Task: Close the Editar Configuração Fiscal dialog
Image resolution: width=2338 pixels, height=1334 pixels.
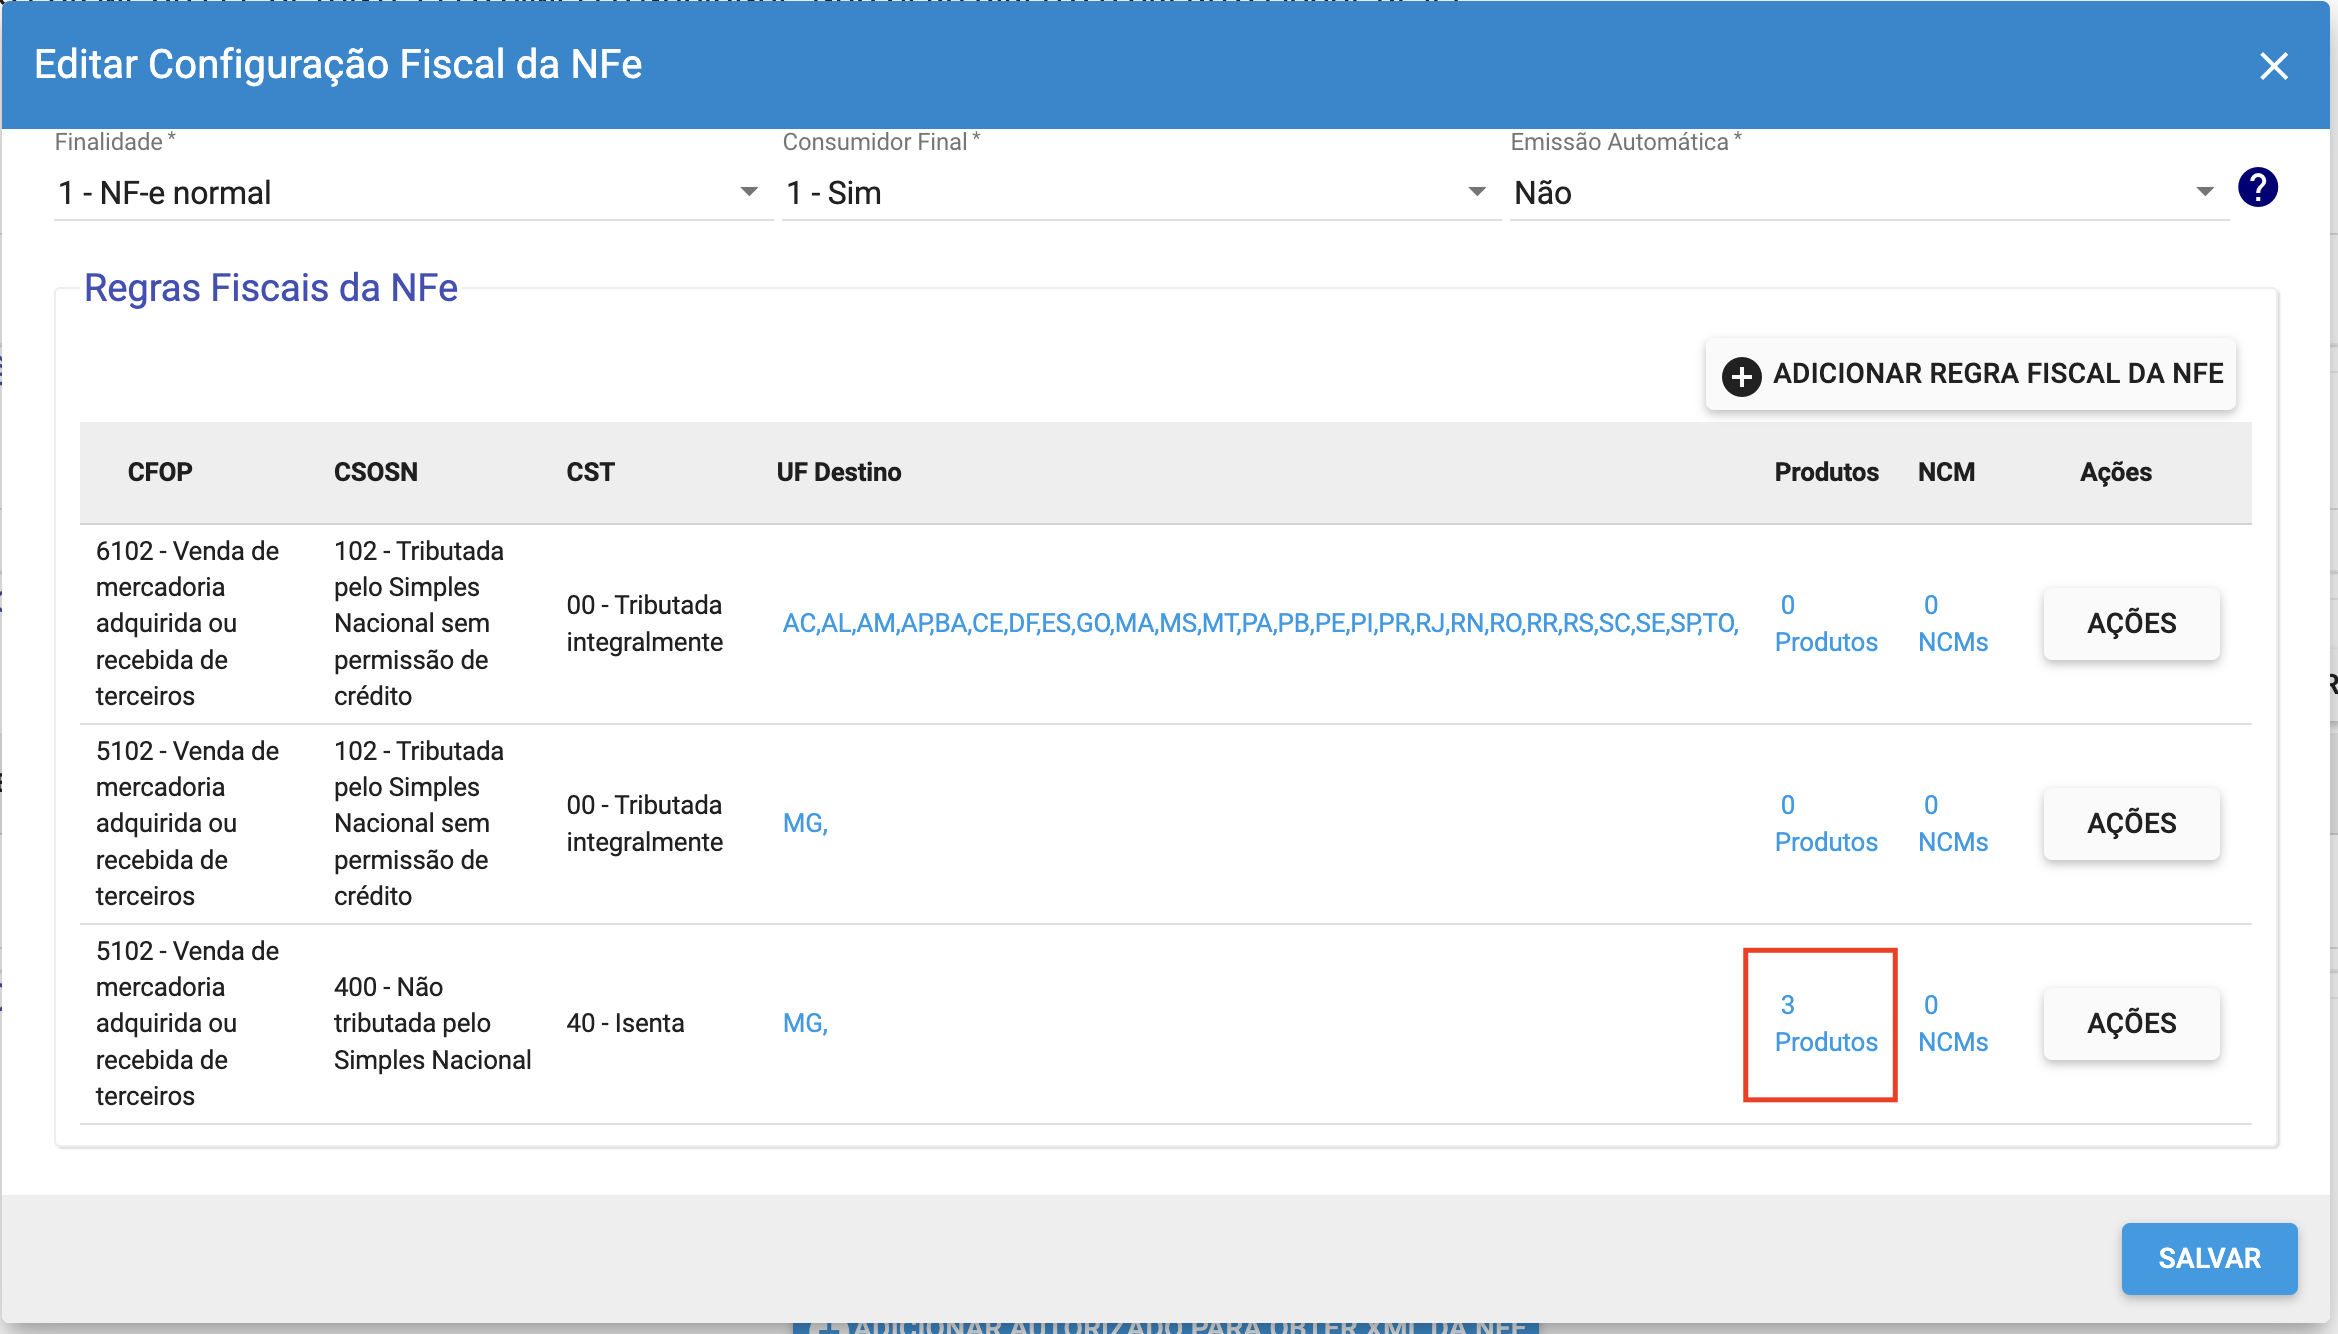Action: (x=2273, y=66)
